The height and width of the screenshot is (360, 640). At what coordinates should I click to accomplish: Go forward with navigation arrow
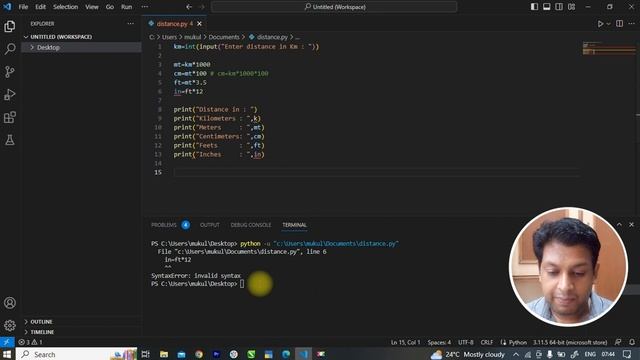point(201,7)
